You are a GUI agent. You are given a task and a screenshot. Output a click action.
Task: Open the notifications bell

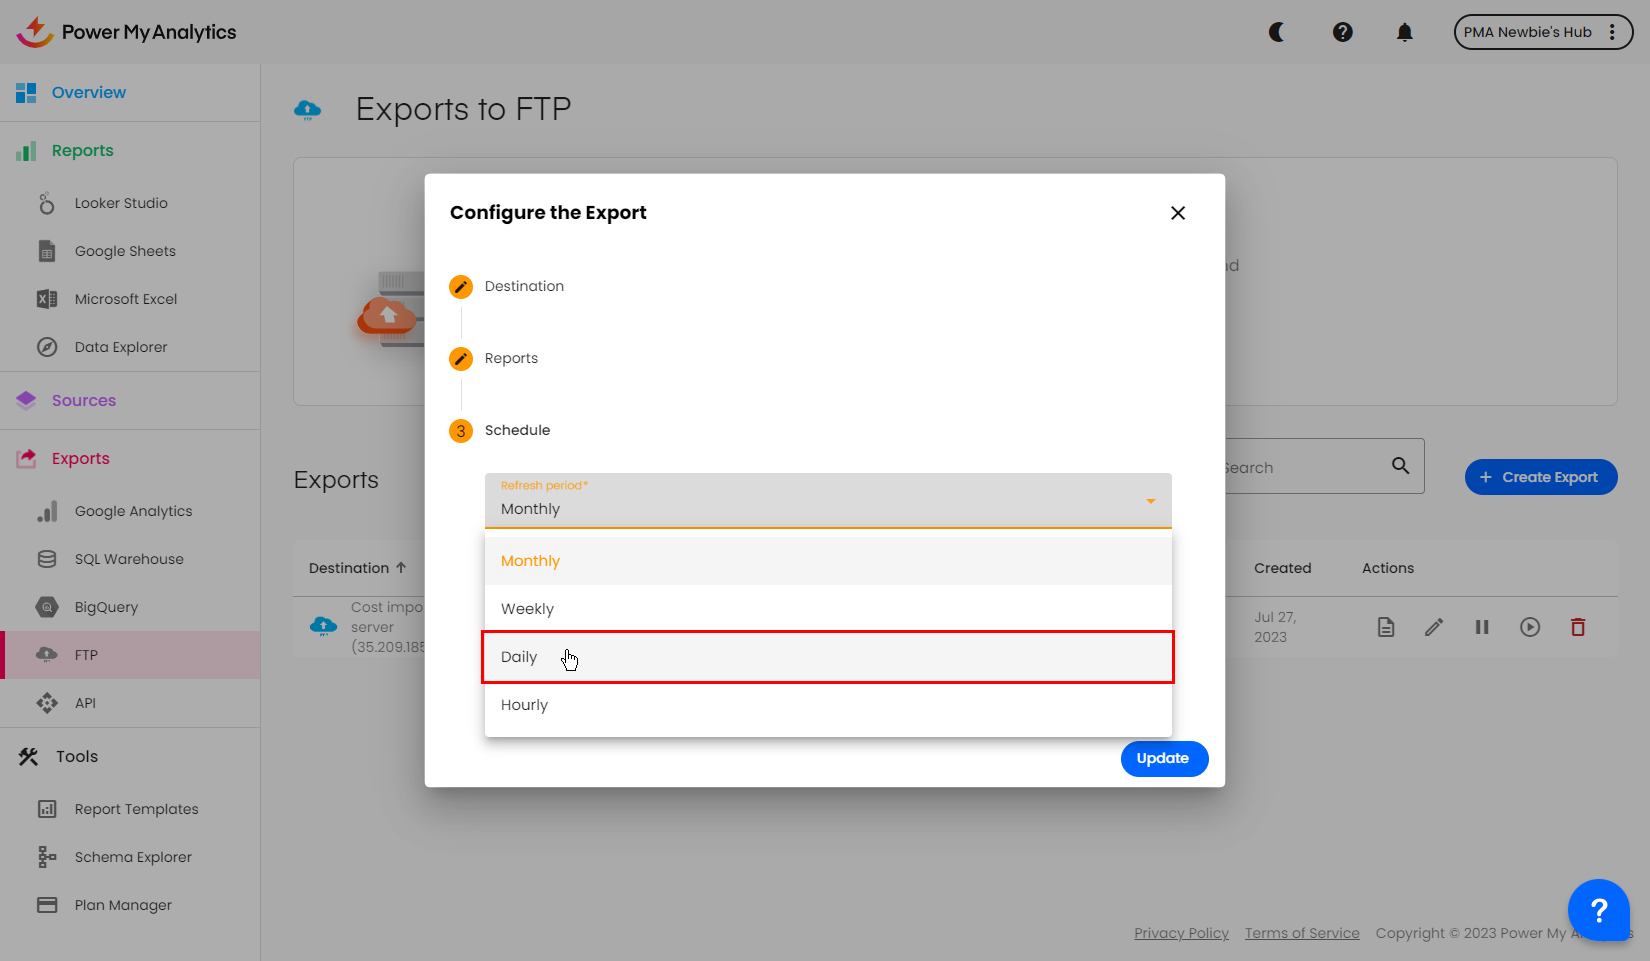click(1404, 32)
